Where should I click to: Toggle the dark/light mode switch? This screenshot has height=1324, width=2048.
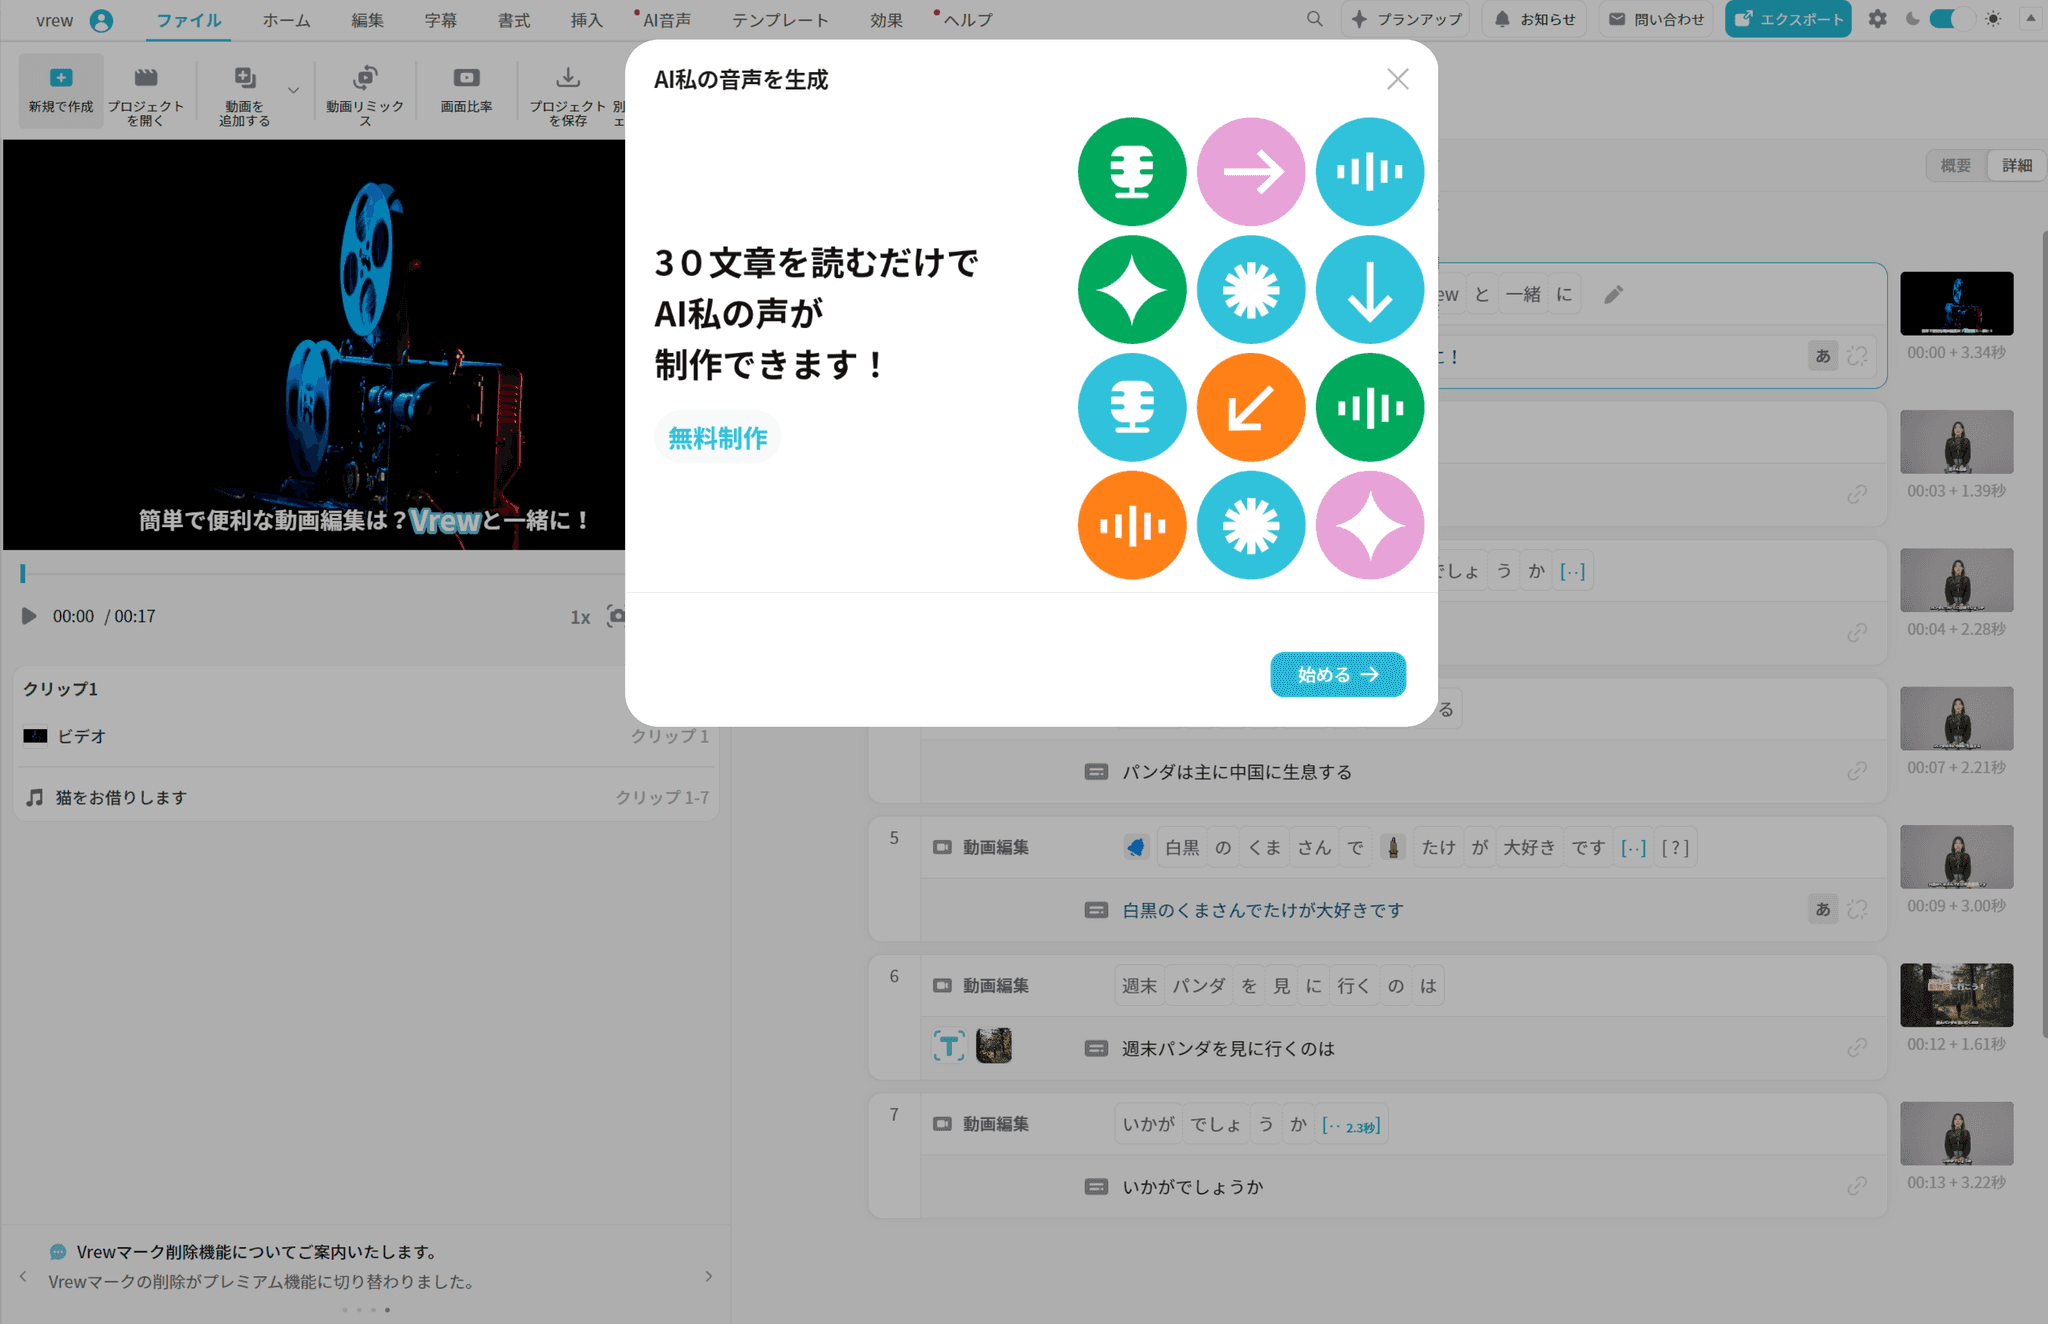(1951, 19)
